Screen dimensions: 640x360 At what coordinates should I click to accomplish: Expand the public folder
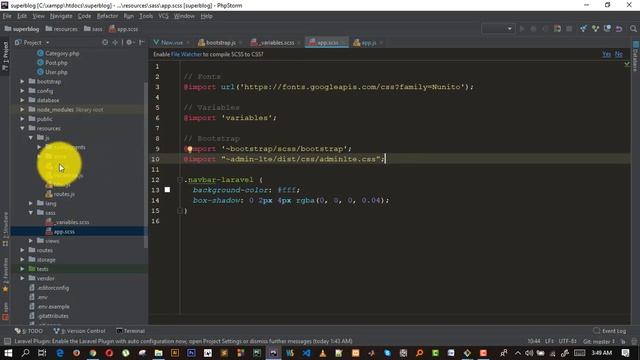tap(22, 119)
